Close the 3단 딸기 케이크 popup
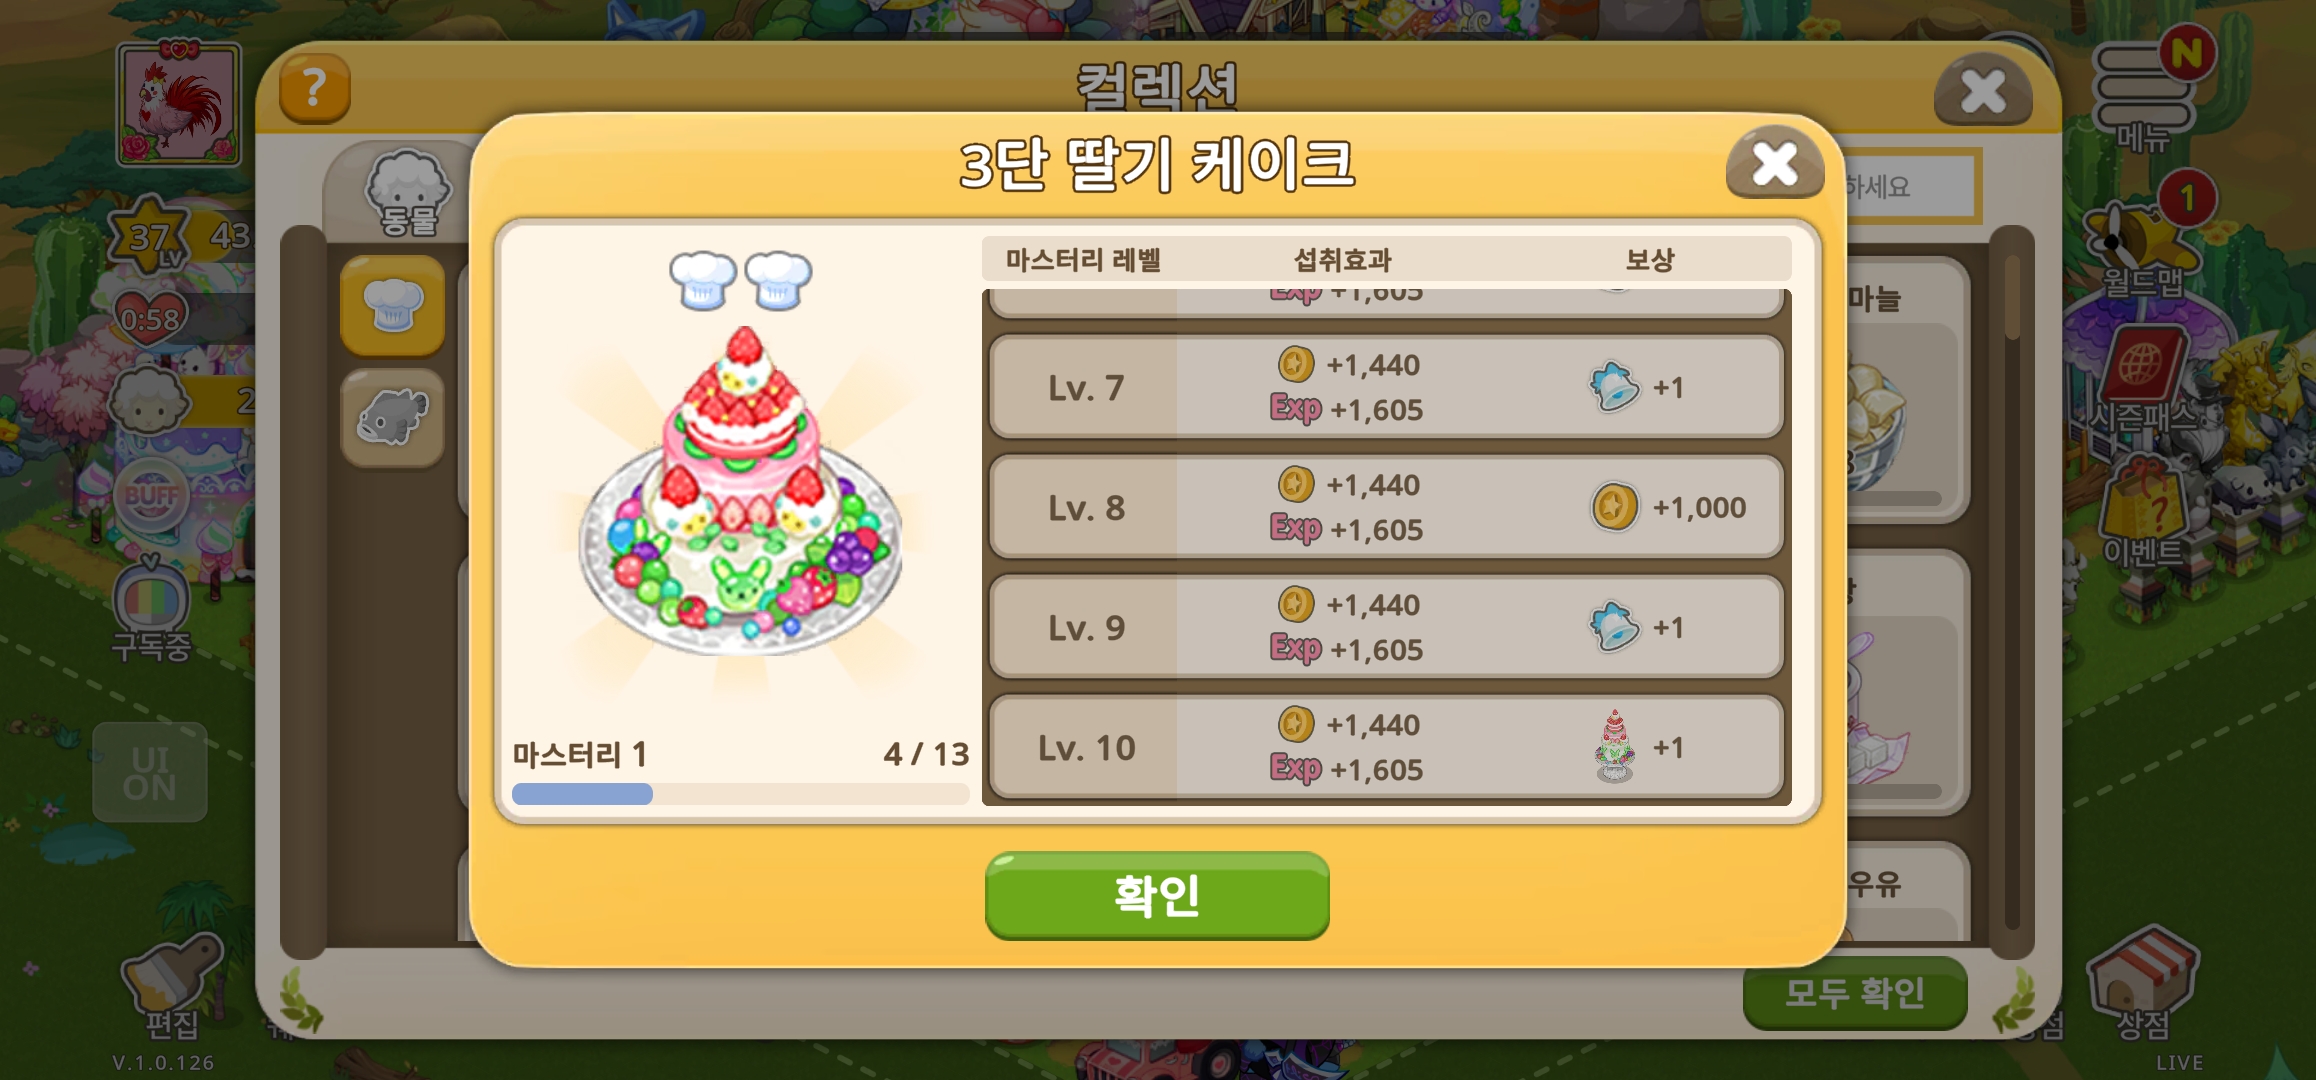Viewport: 2316px width, 1080px height. click(x=1775, y=163)
